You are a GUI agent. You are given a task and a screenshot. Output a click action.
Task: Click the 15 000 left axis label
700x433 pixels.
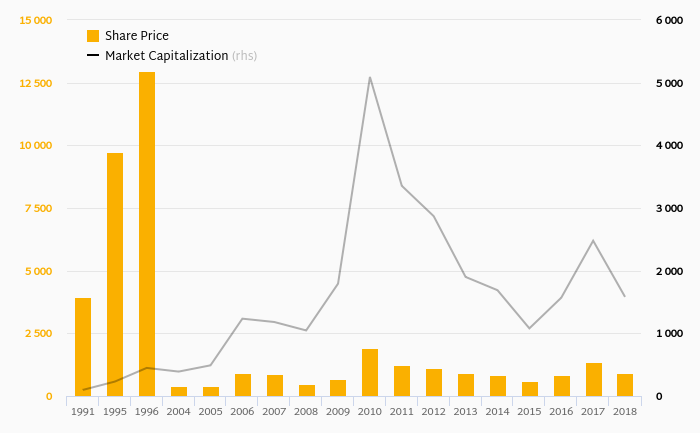click(x=35, y=20)
